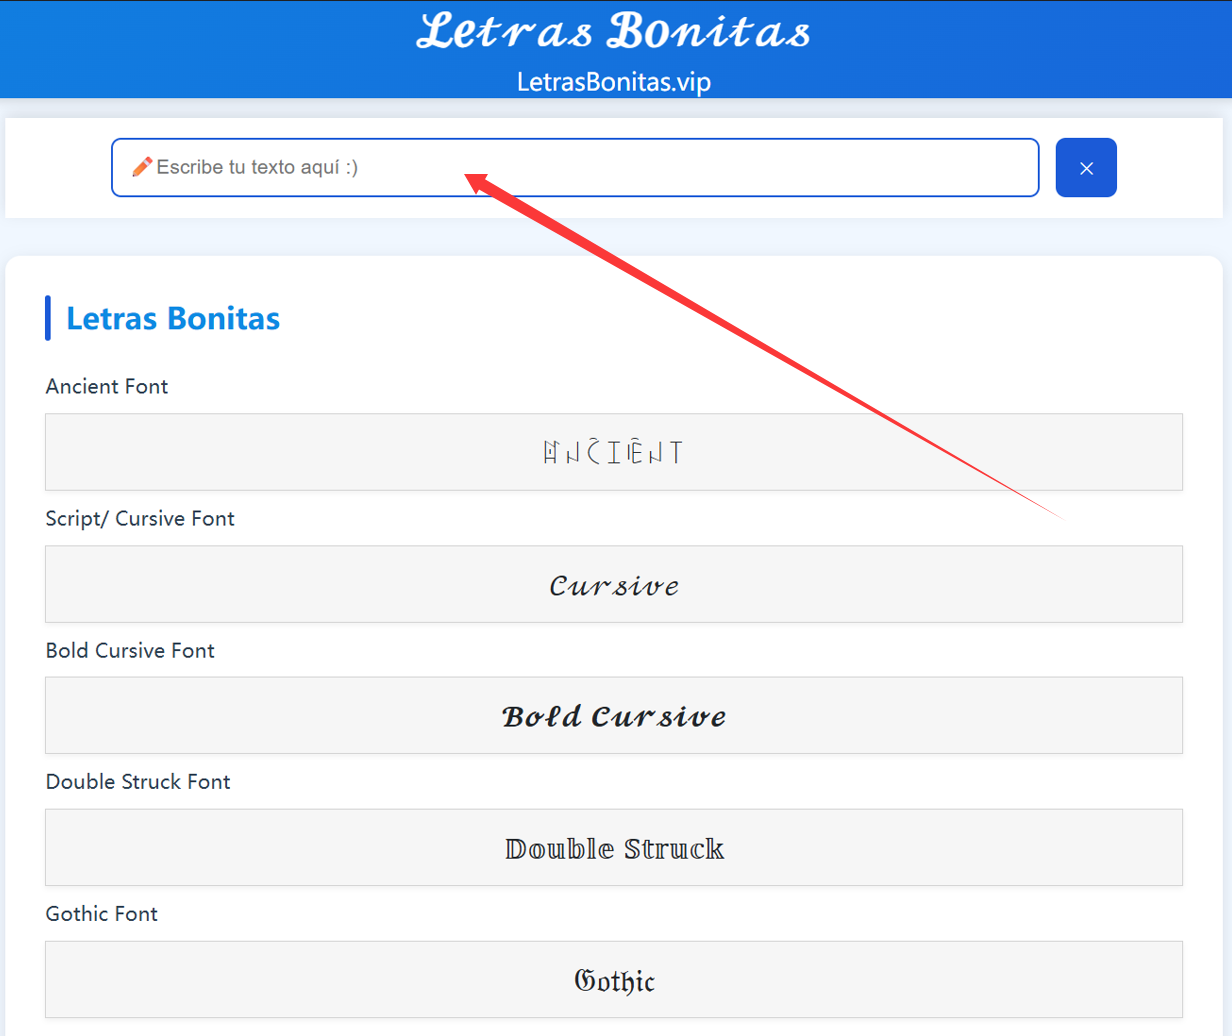Viewport: 1232px width, 1036px height.
Task: Select the 'Bold Cursive Font' label
Action: click(x=130, y=651)
